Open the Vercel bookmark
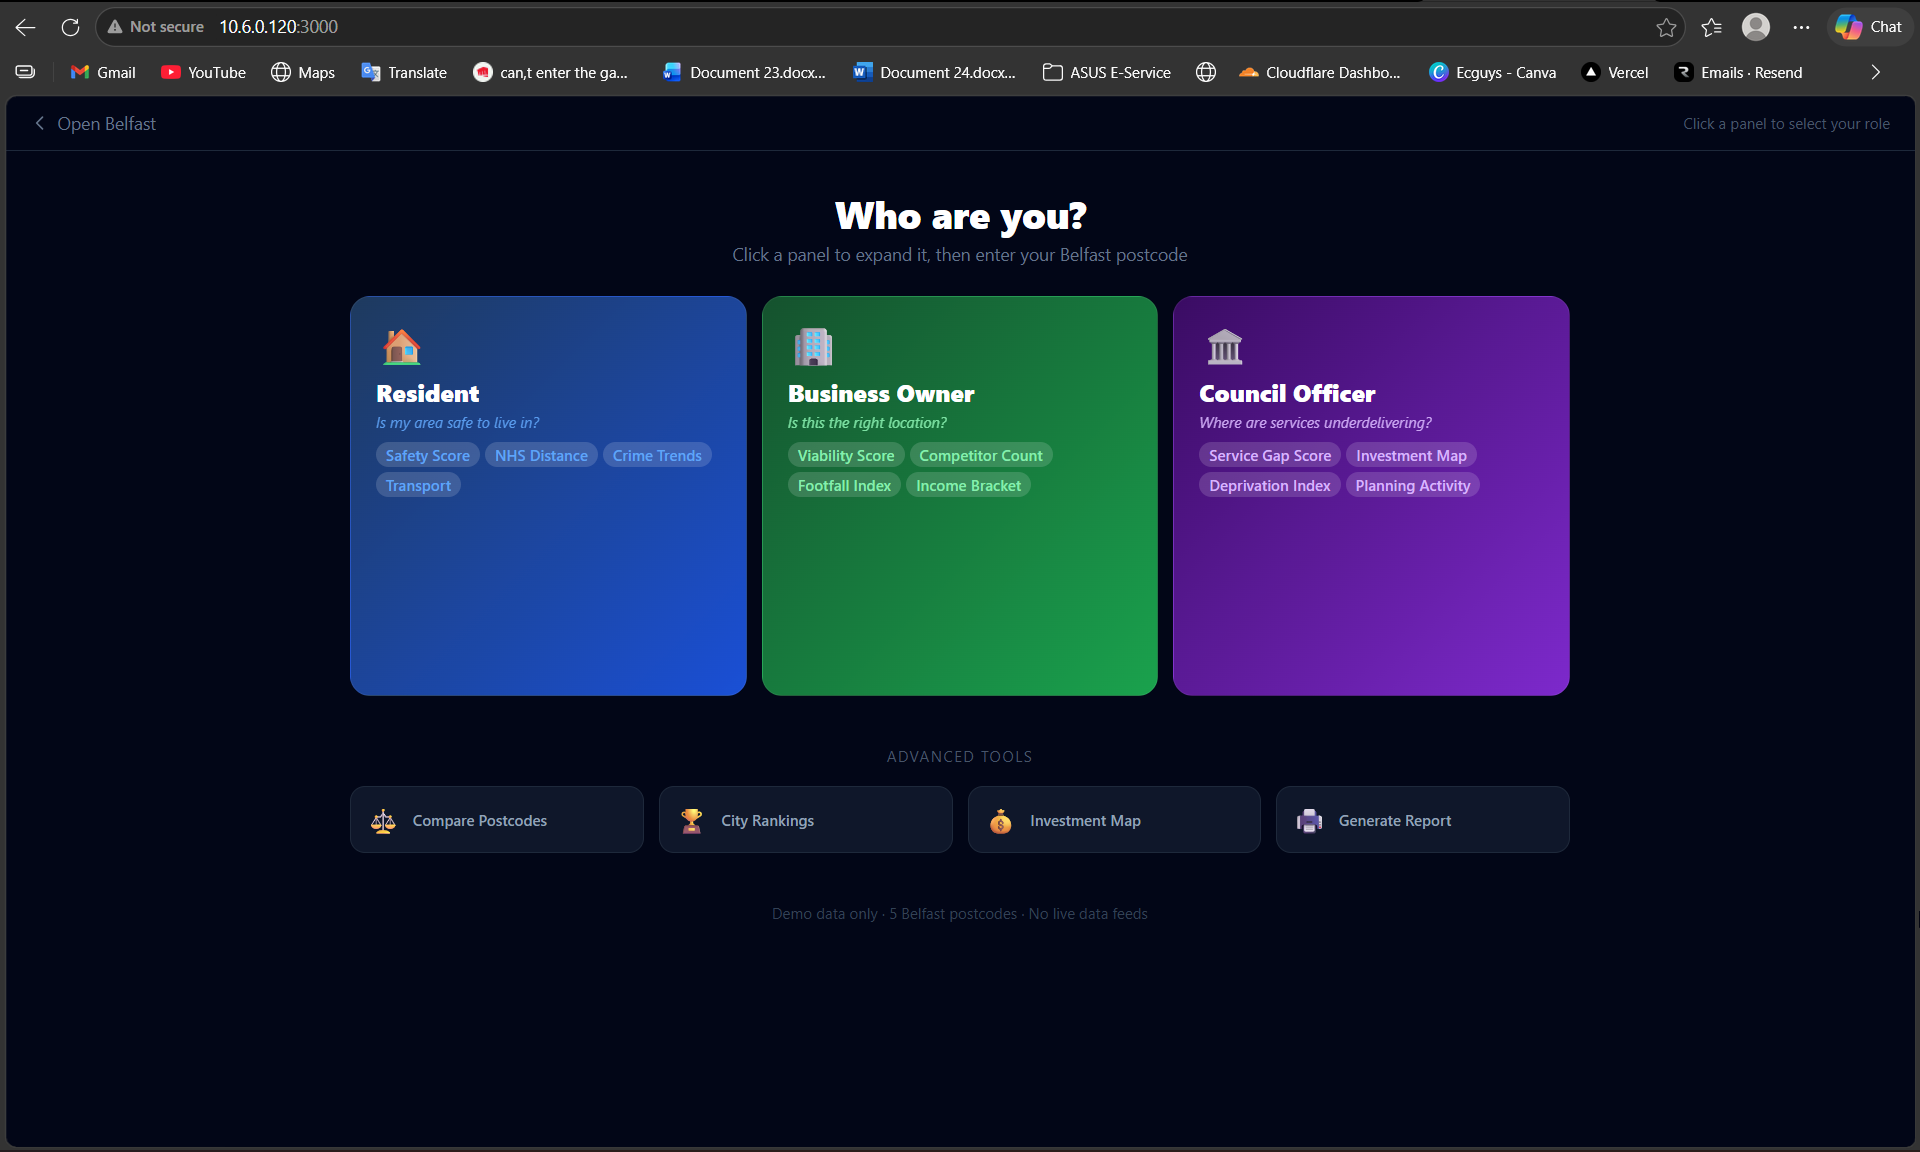This screenshot has width=1920, height=1152. [x=1615, y=72]
